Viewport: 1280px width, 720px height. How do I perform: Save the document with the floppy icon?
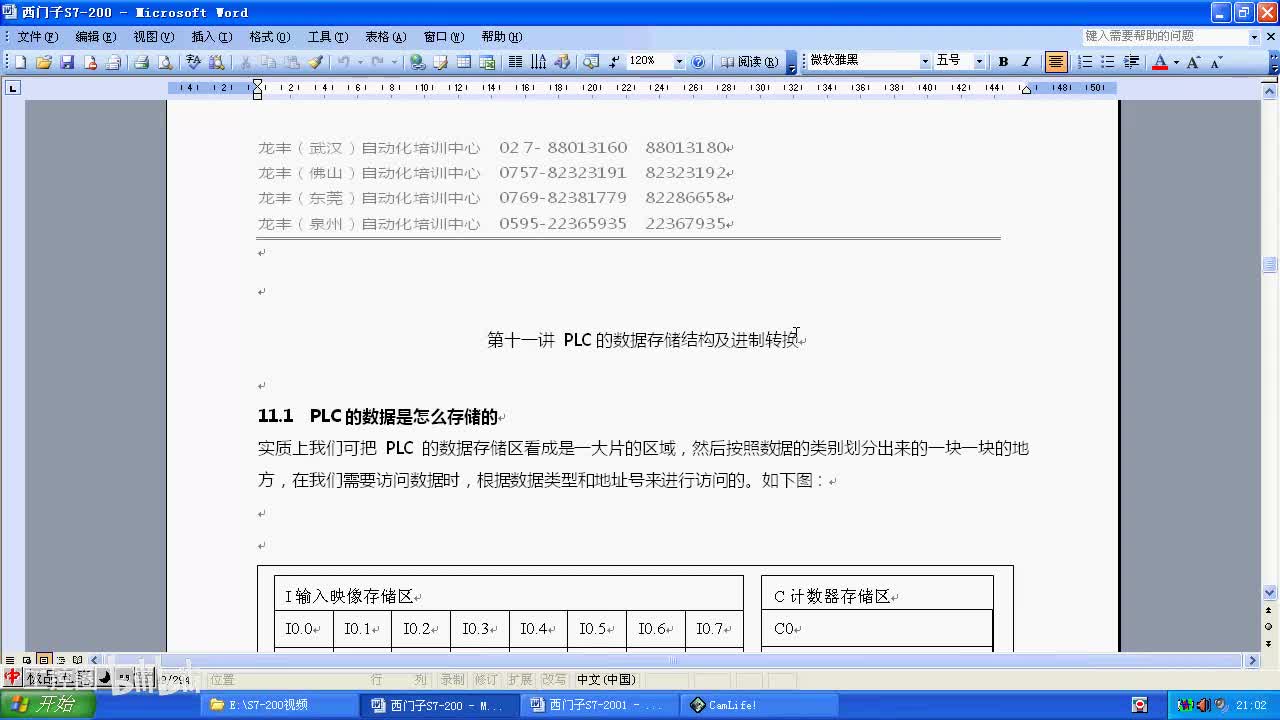67,62
